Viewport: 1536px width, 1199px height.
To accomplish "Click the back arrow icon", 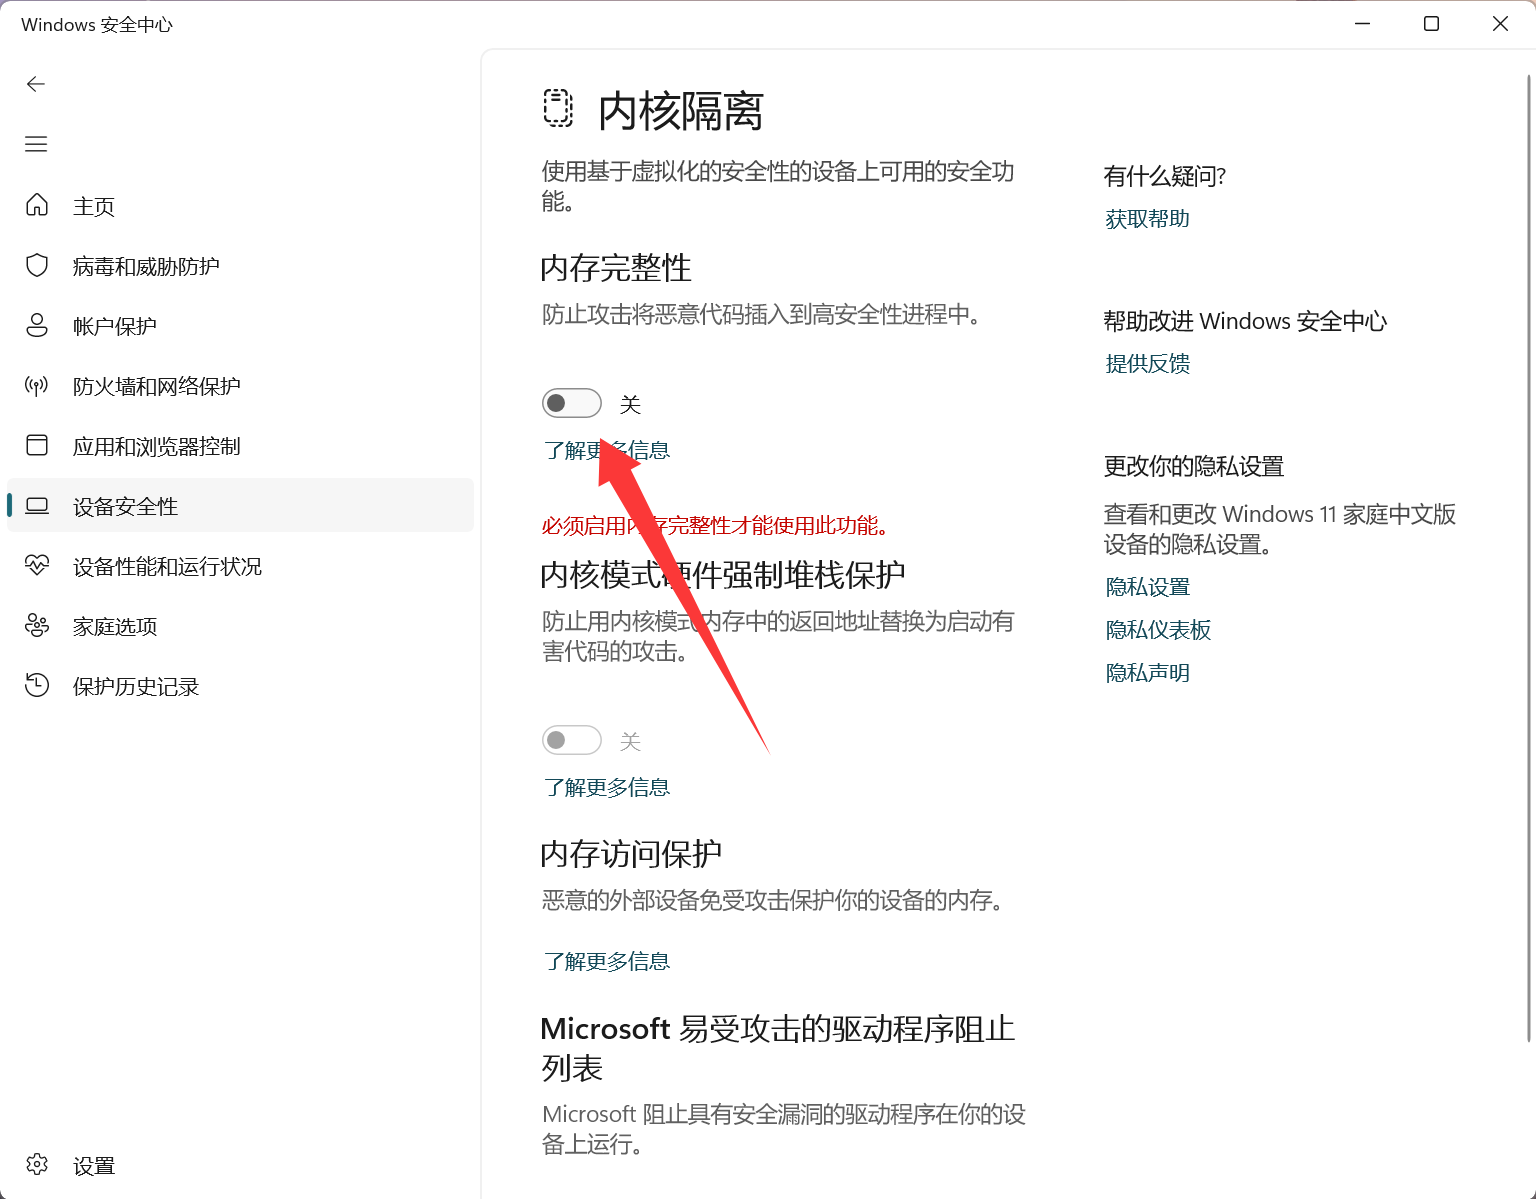I will [x=36, y=84].
